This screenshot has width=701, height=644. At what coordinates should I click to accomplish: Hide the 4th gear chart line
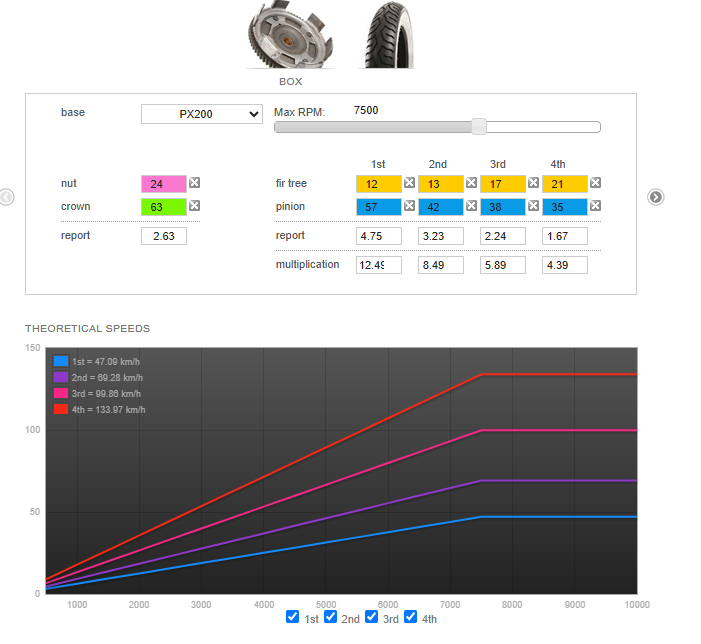[411, 617]
